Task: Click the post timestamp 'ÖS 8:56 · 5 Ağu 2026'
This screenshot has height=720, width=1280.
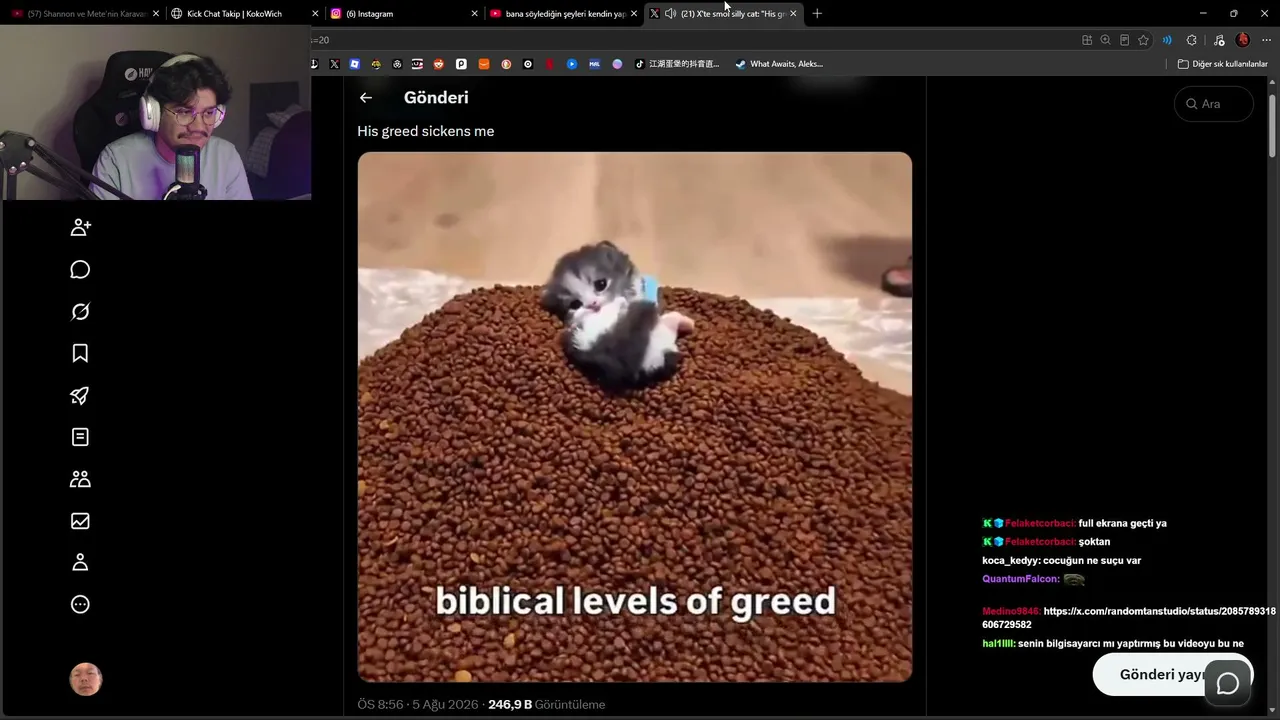Action: coord(418,705)
